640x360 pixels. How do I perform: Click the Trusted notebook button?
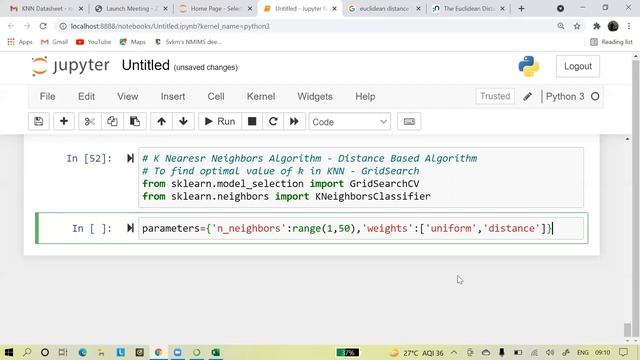pyautogui.click(x=495, y=96)
